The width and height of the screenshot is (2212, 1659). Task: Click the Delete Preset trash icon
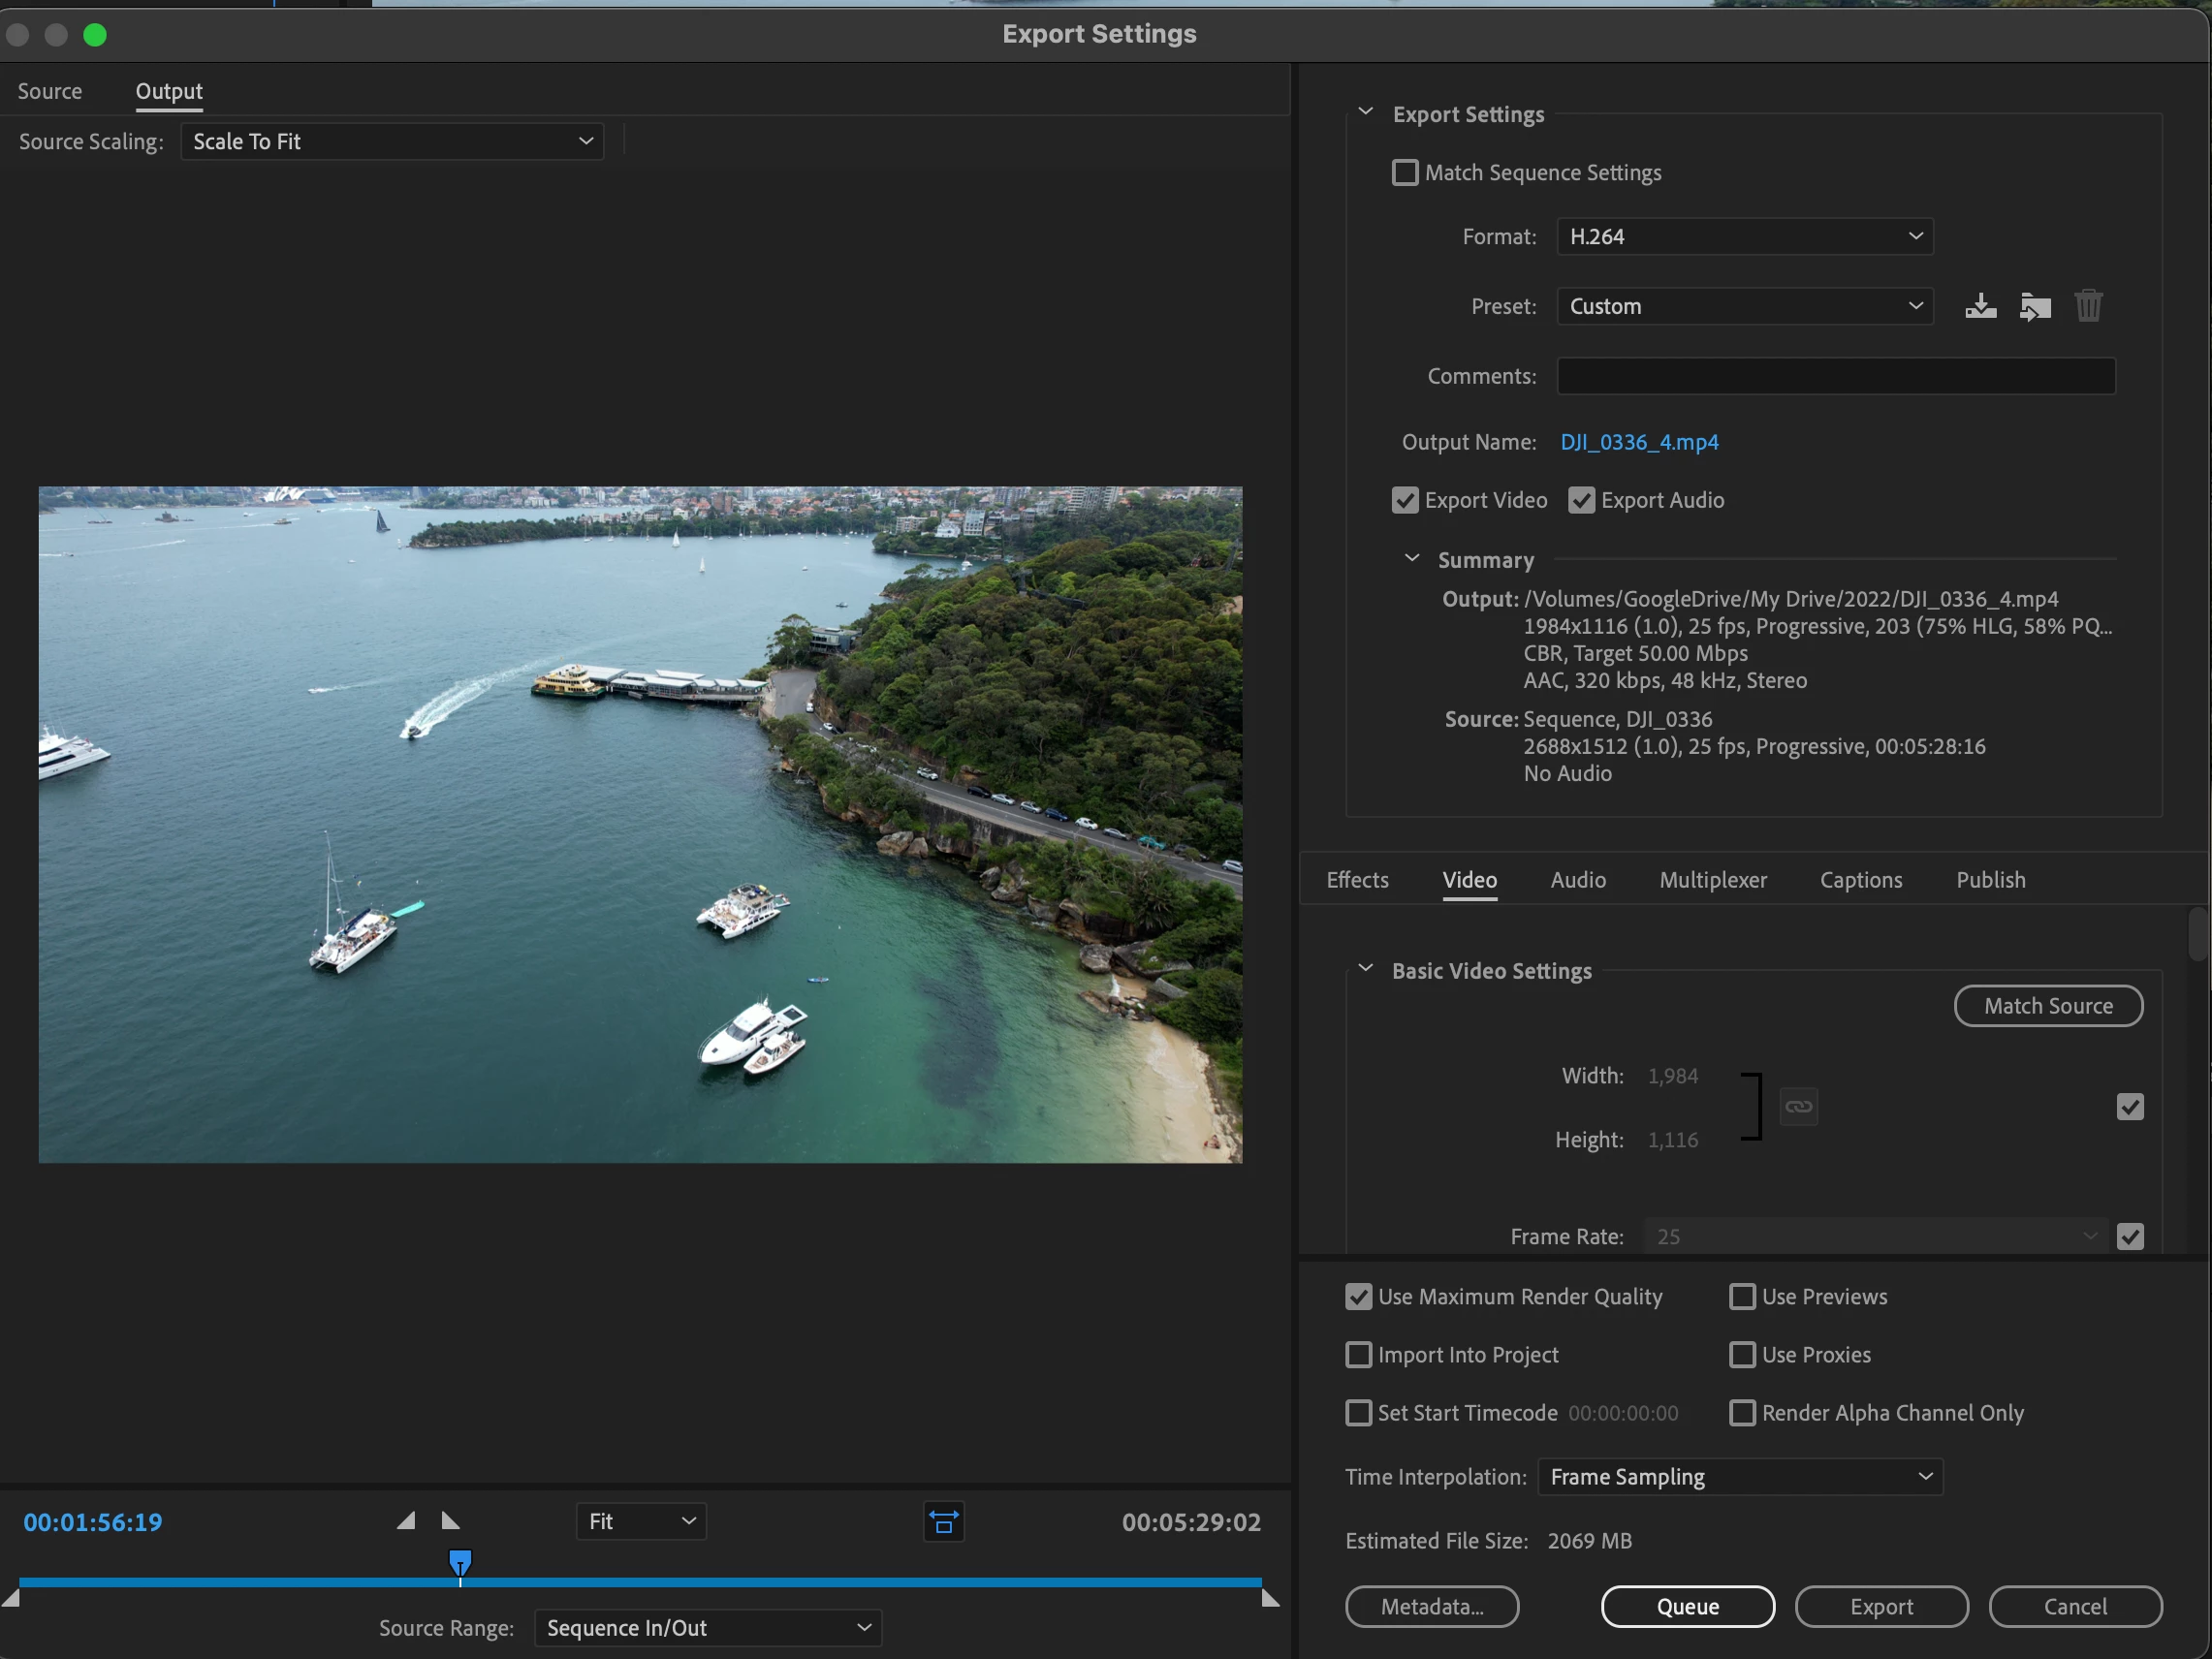[x=2088, y=306]
